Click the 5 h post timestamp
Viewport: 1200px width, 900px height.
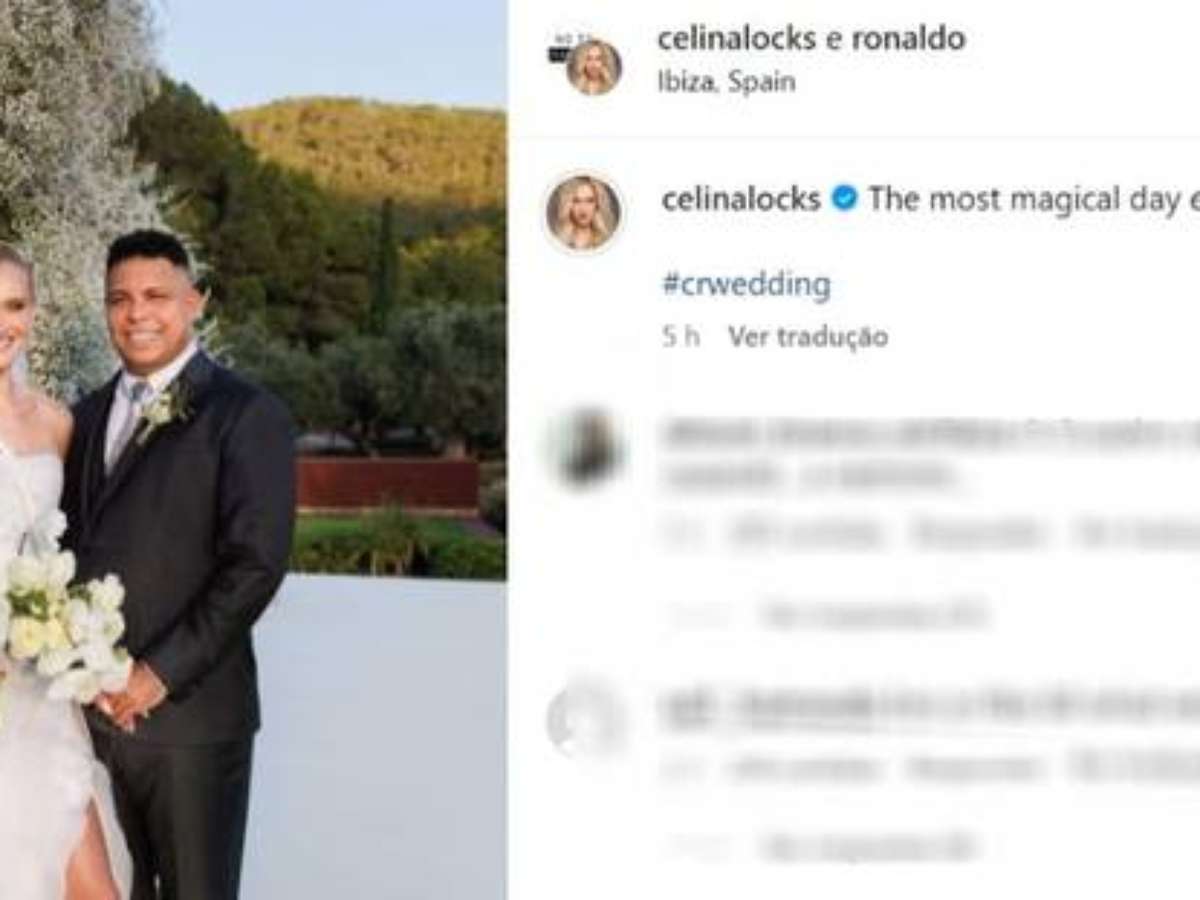(x=680, y=337)
